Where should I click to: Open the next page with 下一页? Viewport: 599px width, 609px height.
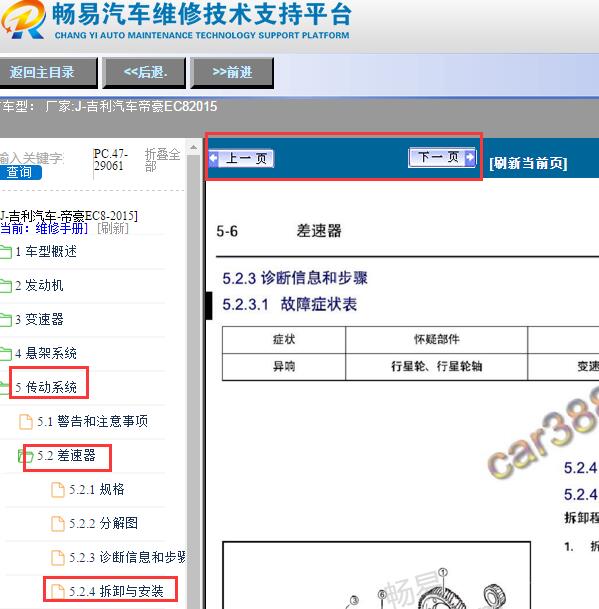pyautogui.click(x=442, y=158)
